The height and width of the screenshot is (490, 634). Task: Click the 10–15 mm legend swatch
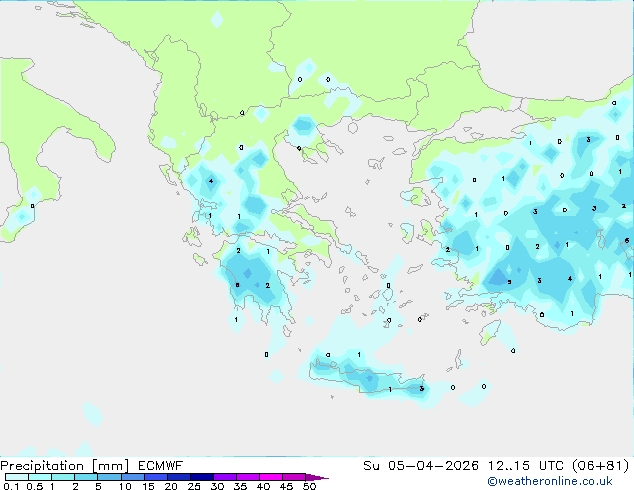(x=133, y=477)
